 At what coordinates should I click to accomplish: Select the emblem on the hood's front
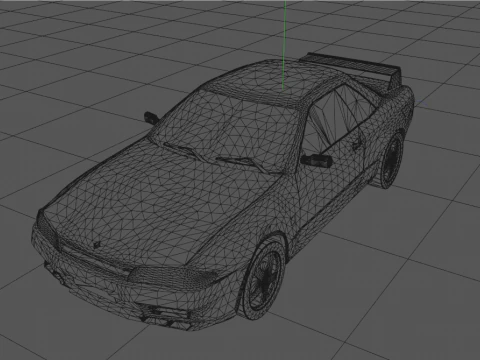click(96, 245)
